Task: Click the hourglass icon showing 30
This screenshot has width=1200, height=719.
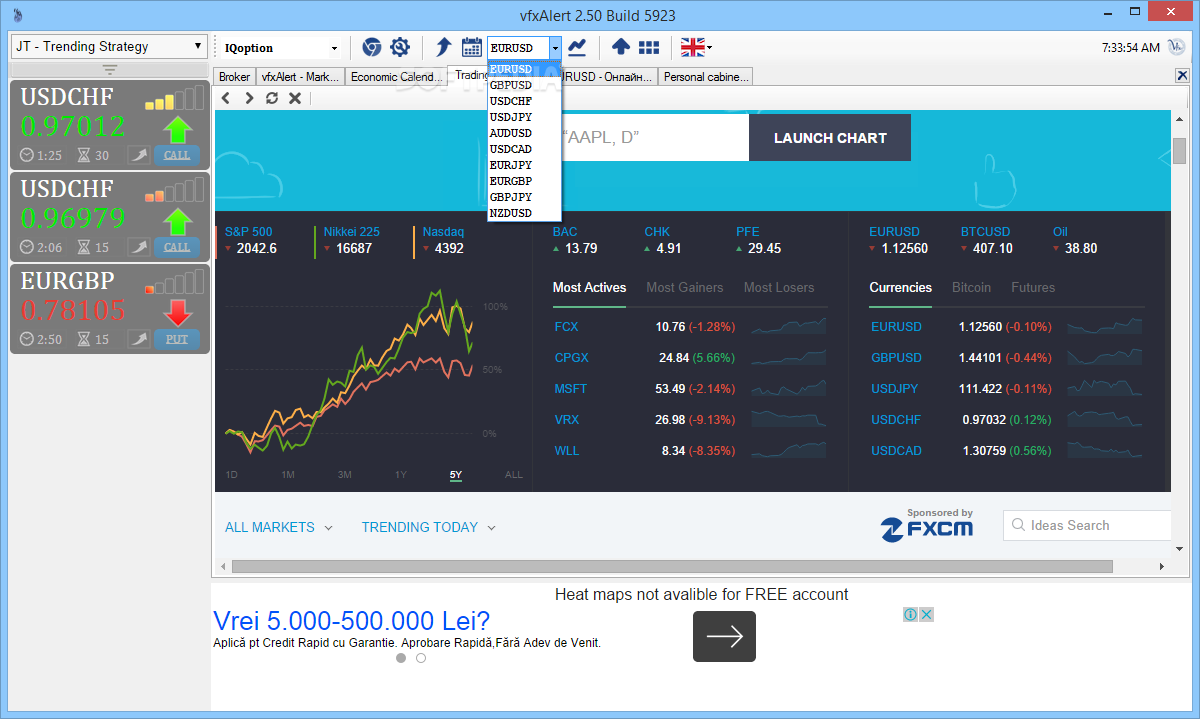Action: coord(84,156)
